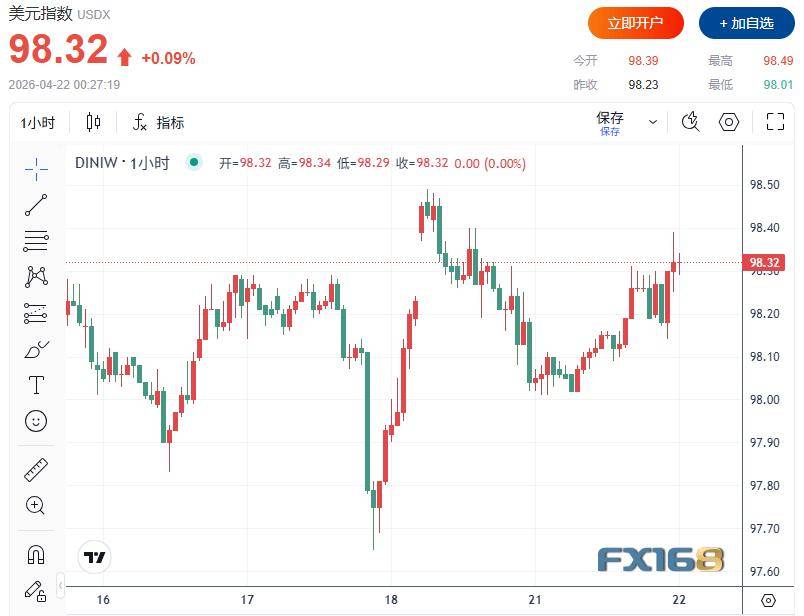Select the brush drawing tool
Image resolution: width=804 pixels, height=616 pixels.
click(36, 349)
